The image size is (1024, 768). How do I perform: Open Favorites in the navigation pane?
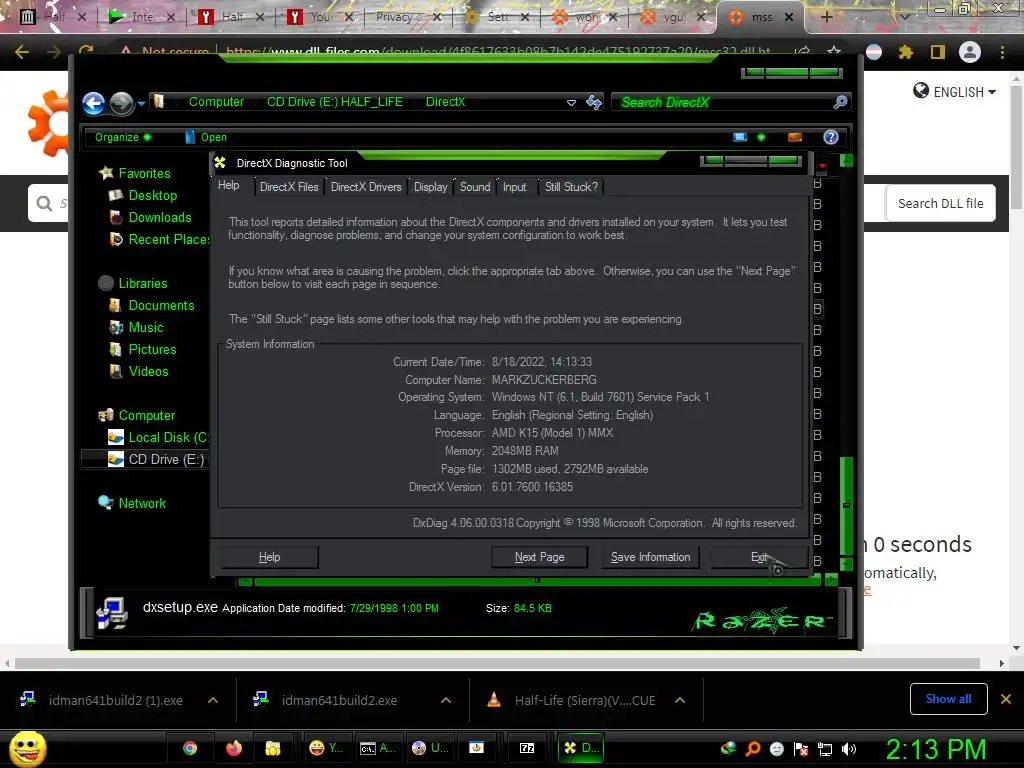click(144, 173)
